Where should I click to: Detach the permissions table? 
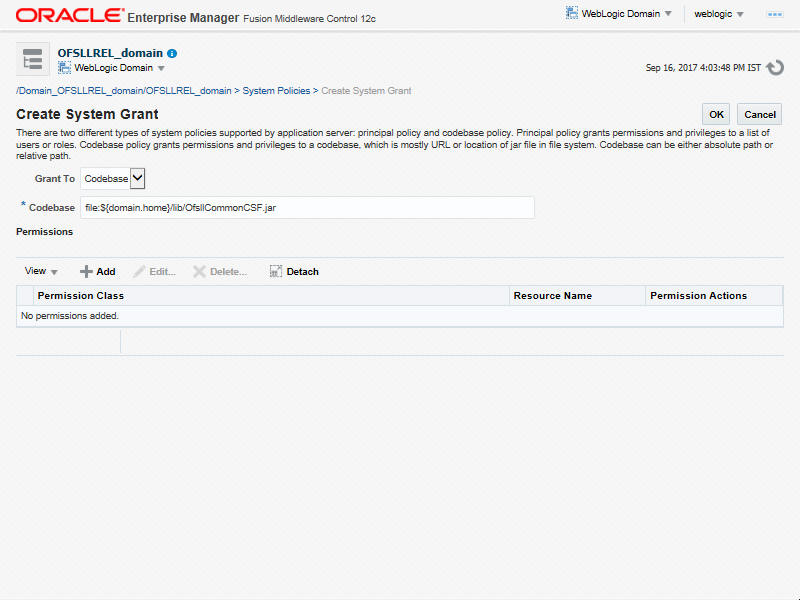[294, 271]
